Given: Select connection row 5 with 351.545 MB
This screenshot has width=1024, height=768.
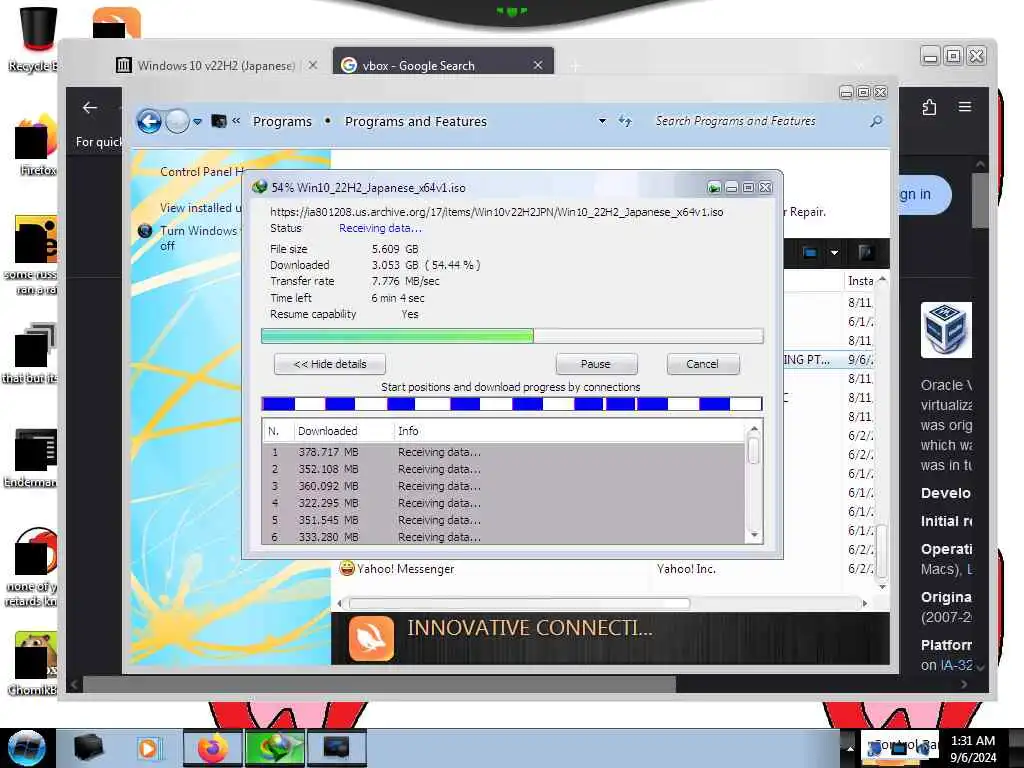Looking at the screenshot, I should (504, 520).
